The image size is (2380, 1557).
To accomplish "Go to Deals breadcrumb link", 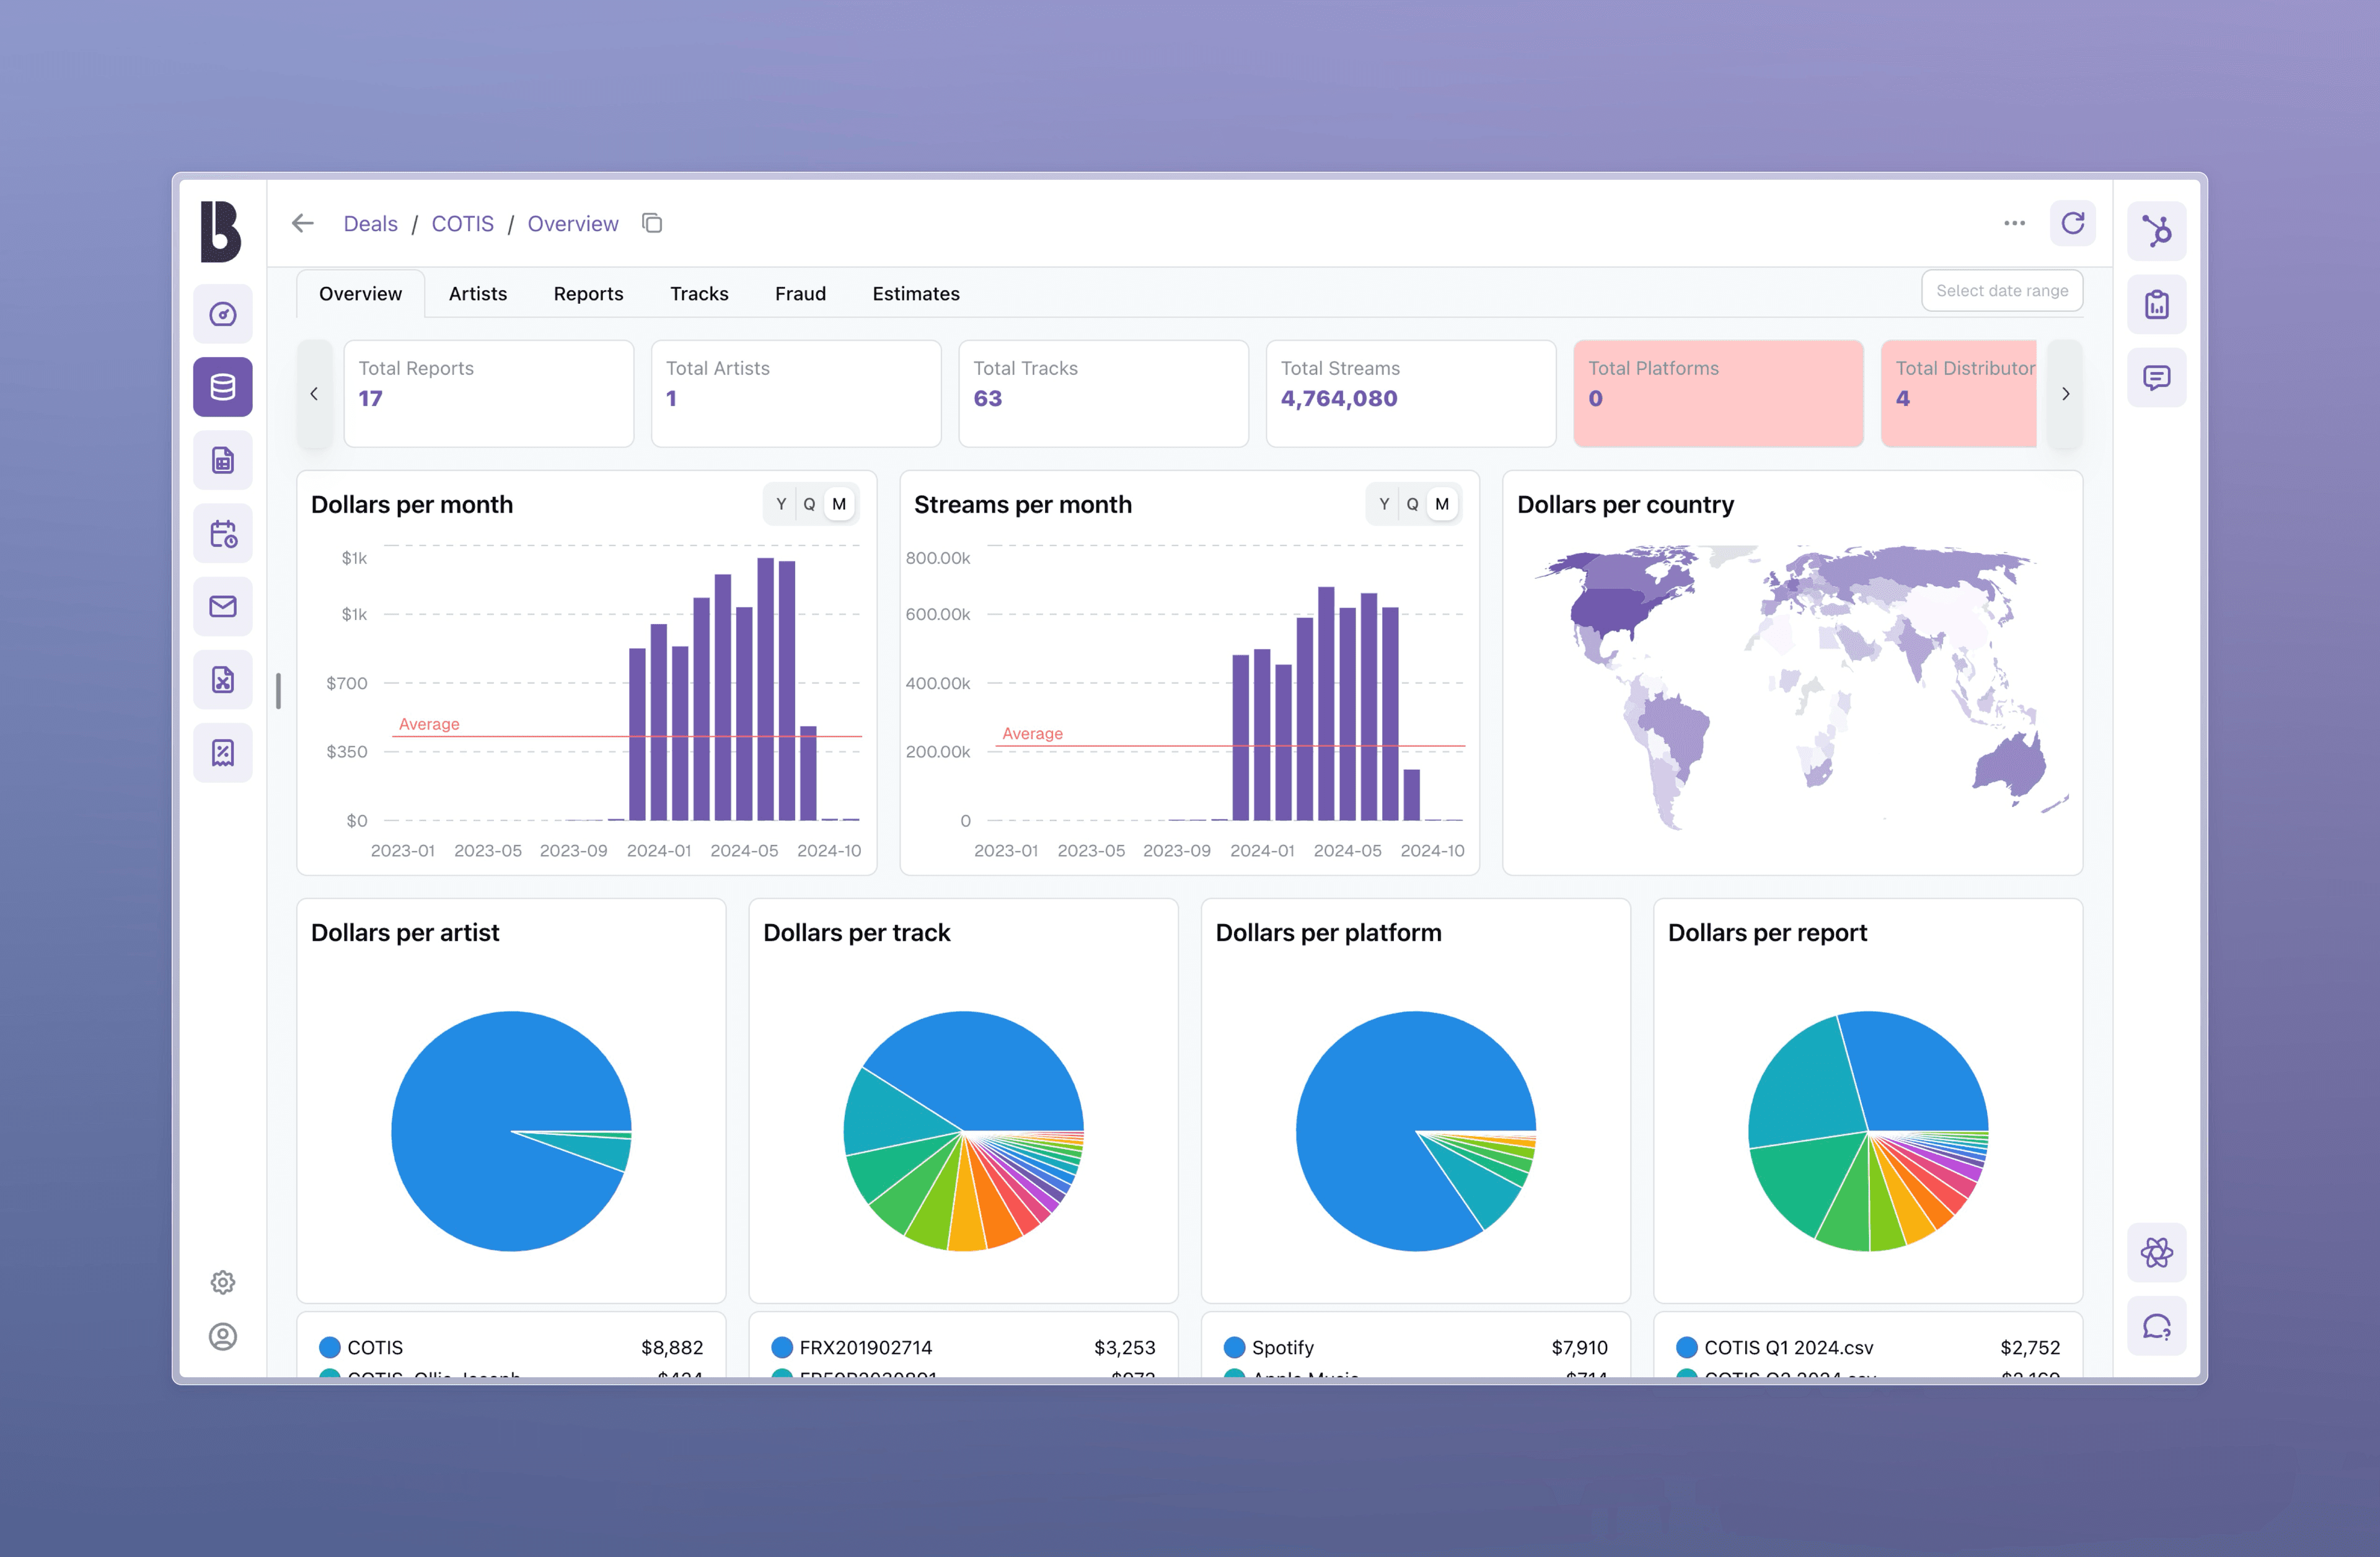I will click(x=370, y=224).
